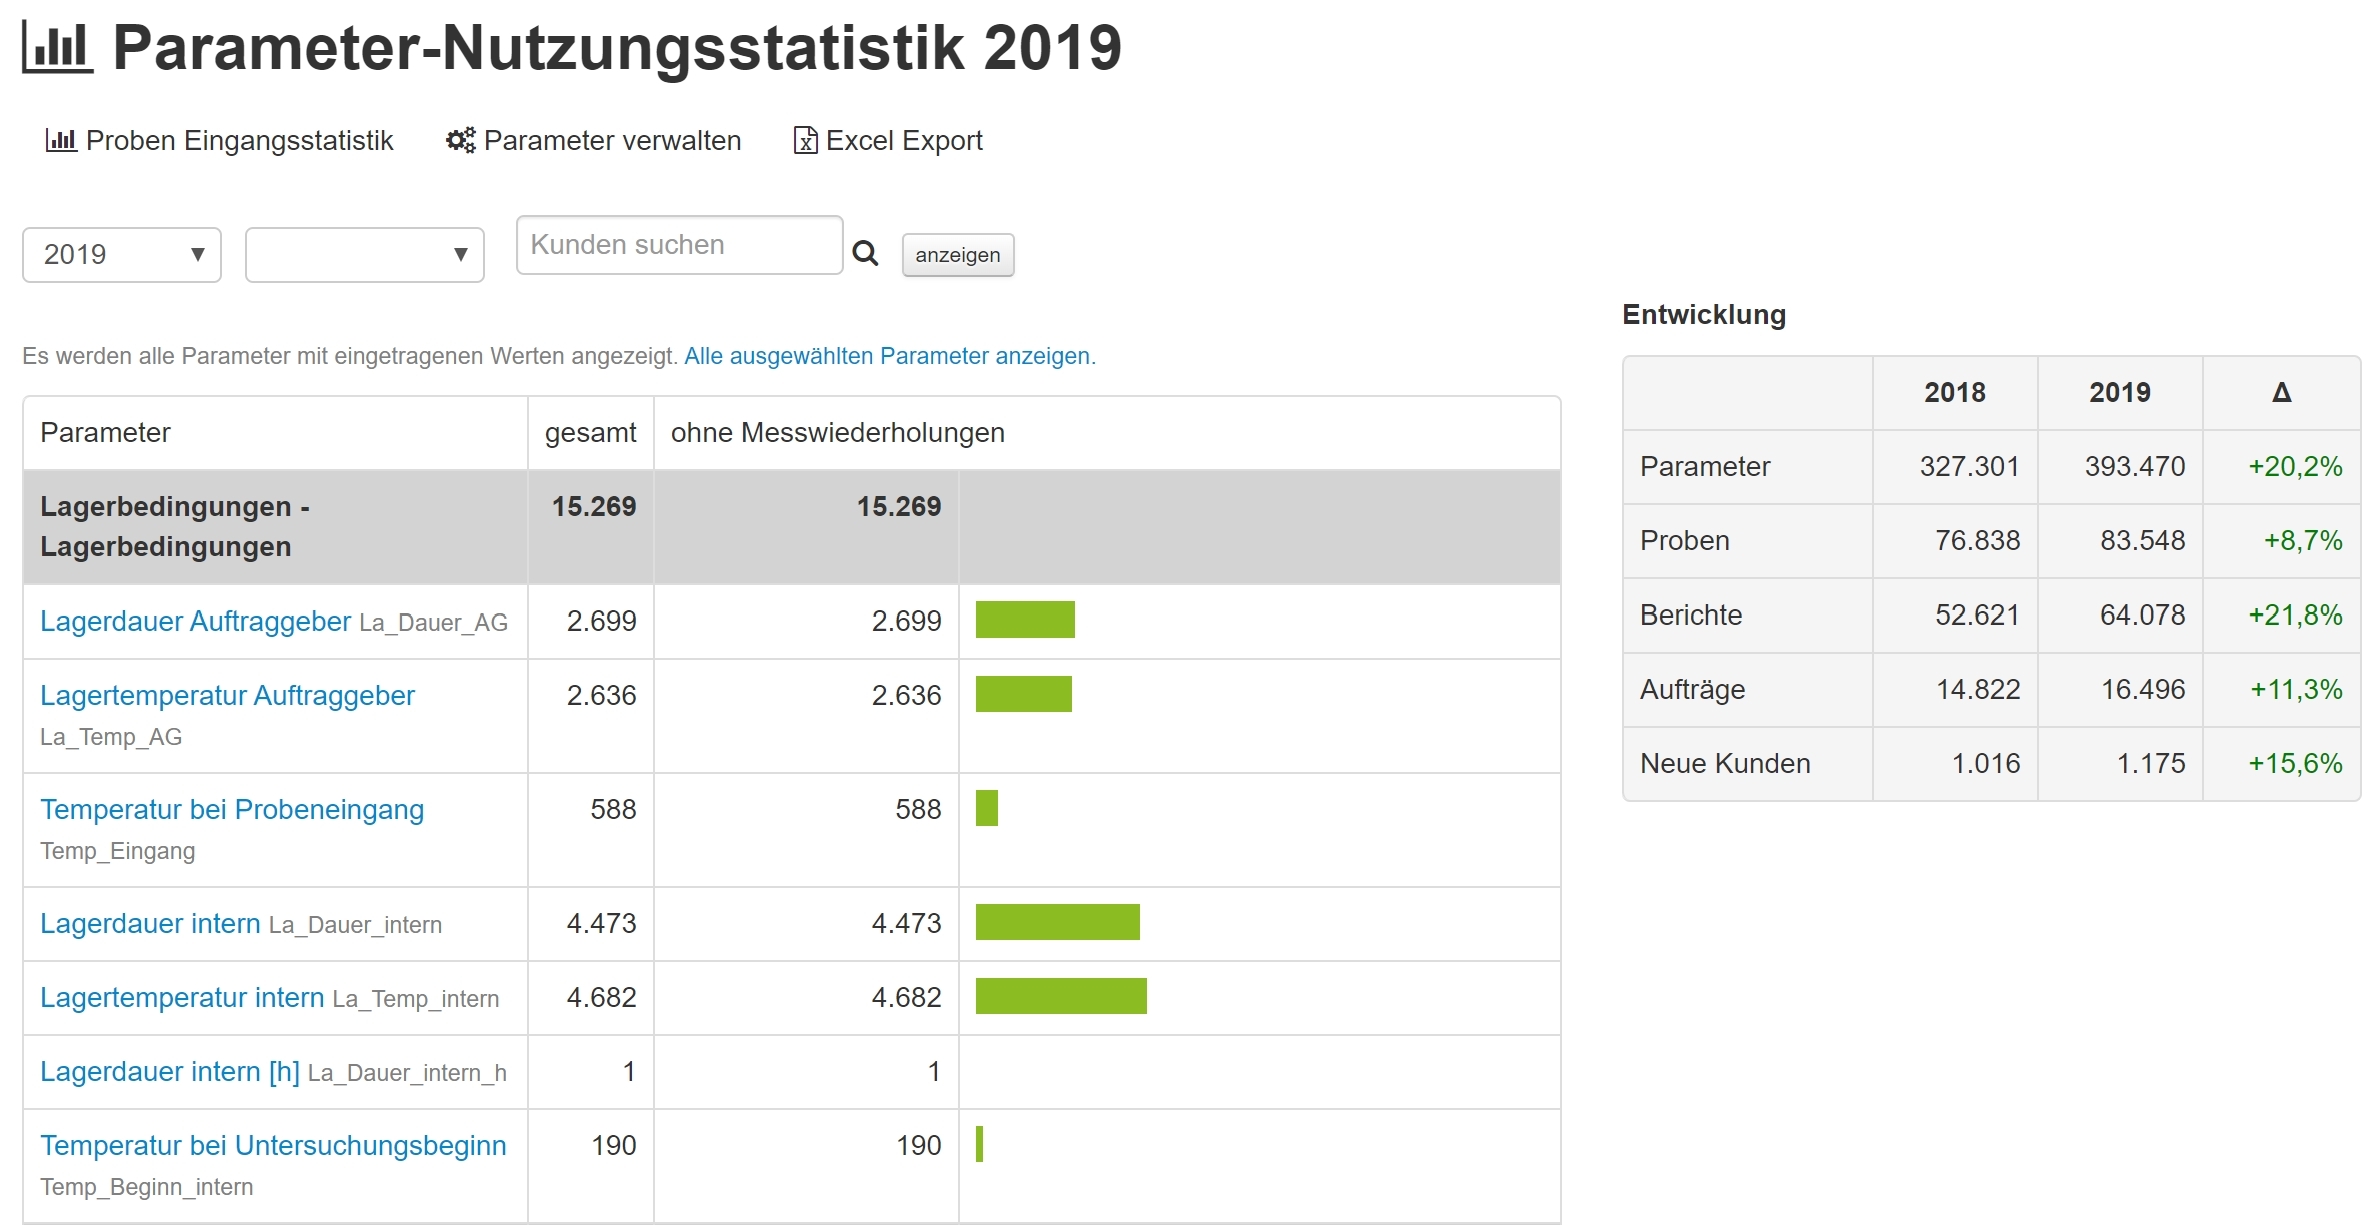Open Lagertemperatur Auftraggeber parameter link

point(227,695)
